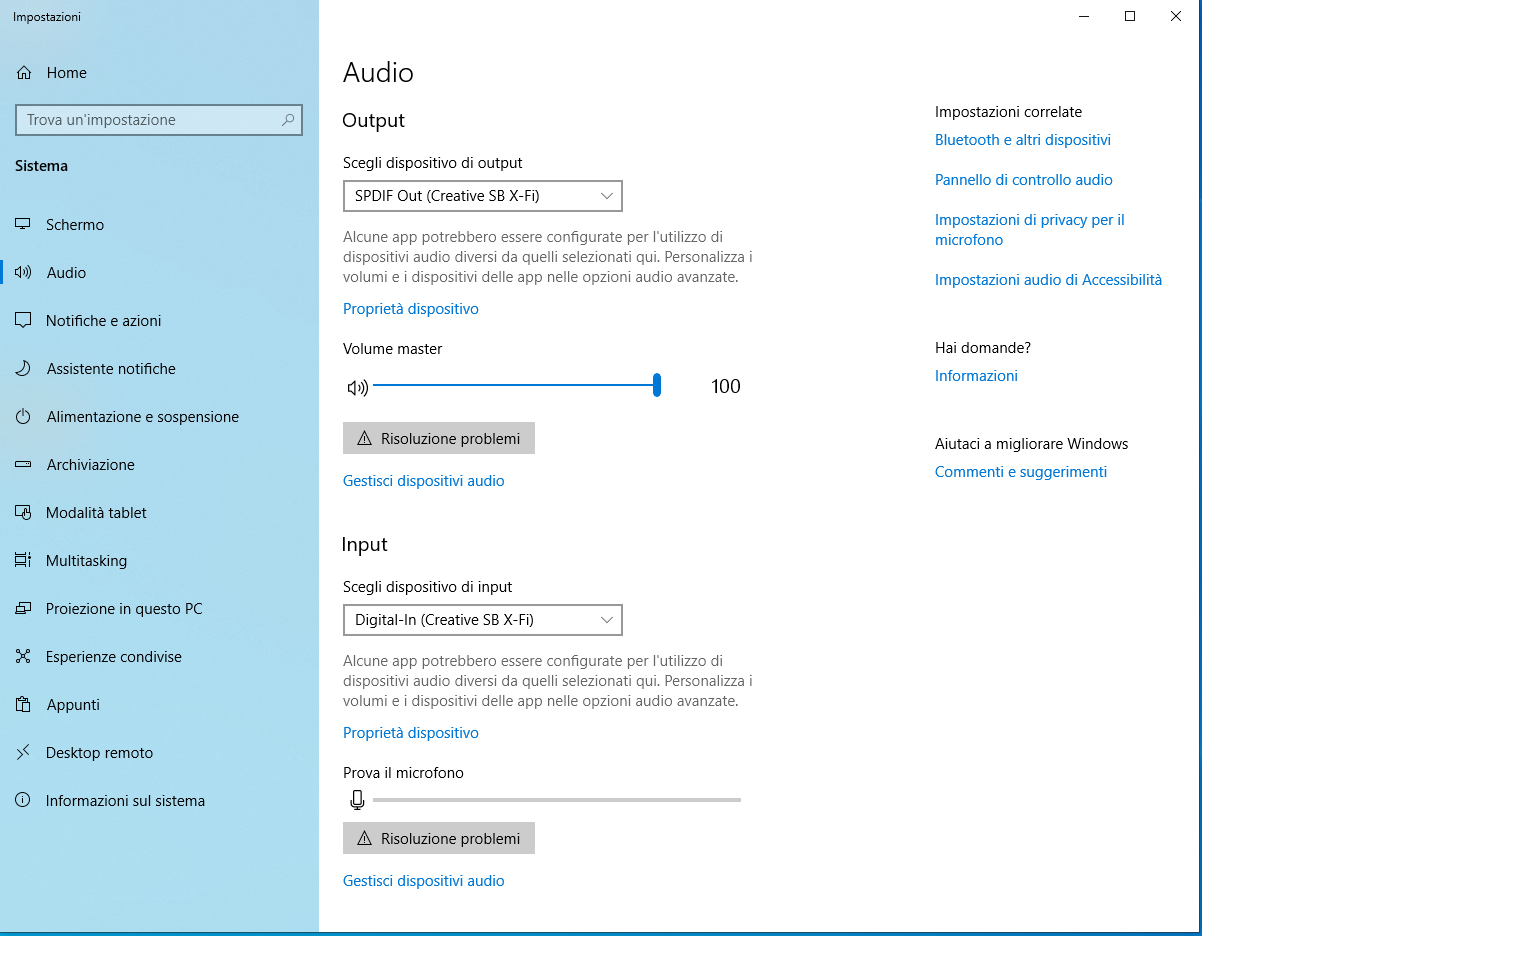This screenshot has height=960, width=1536.
Task: Click the microphone test level bar
Action: tap(557, 800)
